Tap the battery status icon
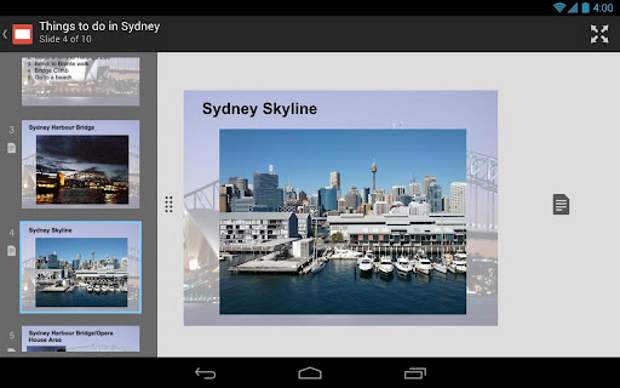This screenshot has height=388, width=620. (586, 8)
